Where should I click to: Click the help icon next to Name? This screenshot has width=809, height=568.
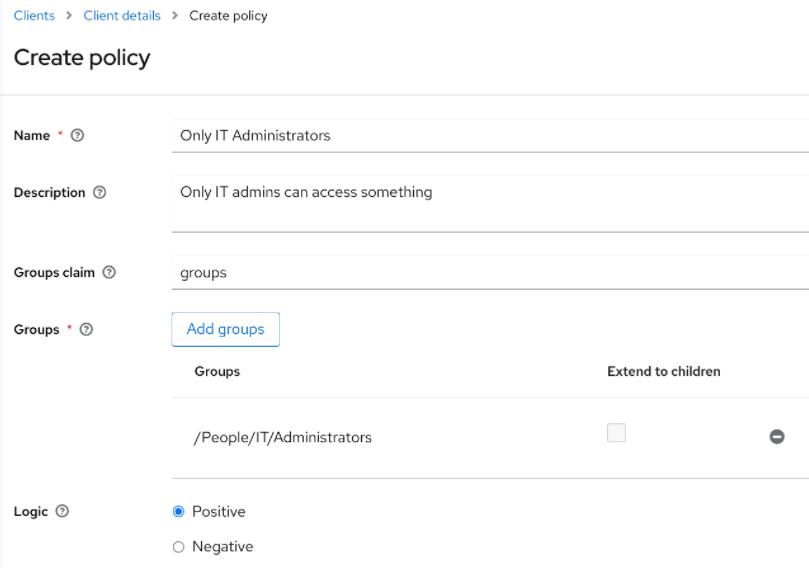(77, 136)
